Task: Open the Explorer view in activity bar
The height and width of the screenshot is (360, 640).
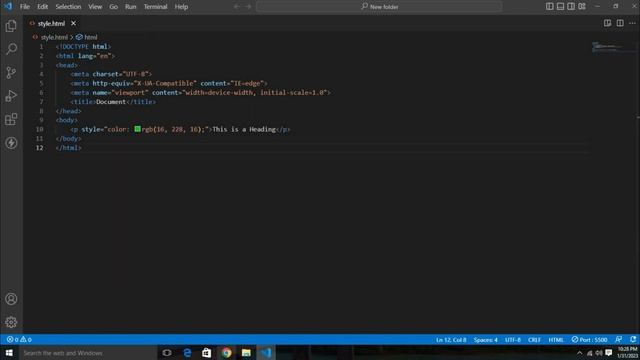Action: (11, 26)
